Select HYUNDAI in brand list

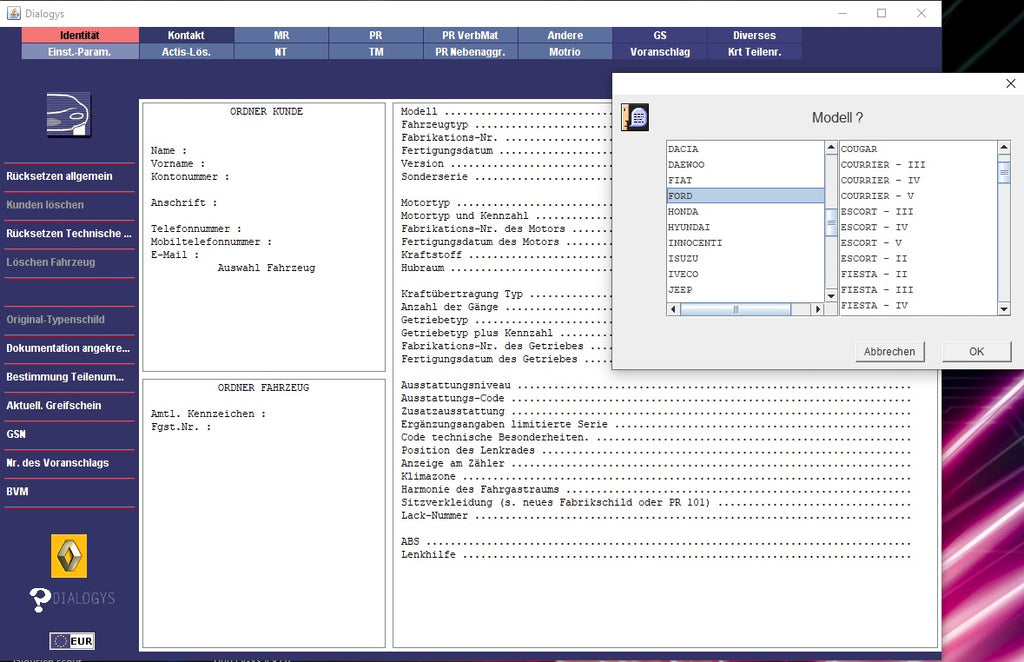point(745,227)
